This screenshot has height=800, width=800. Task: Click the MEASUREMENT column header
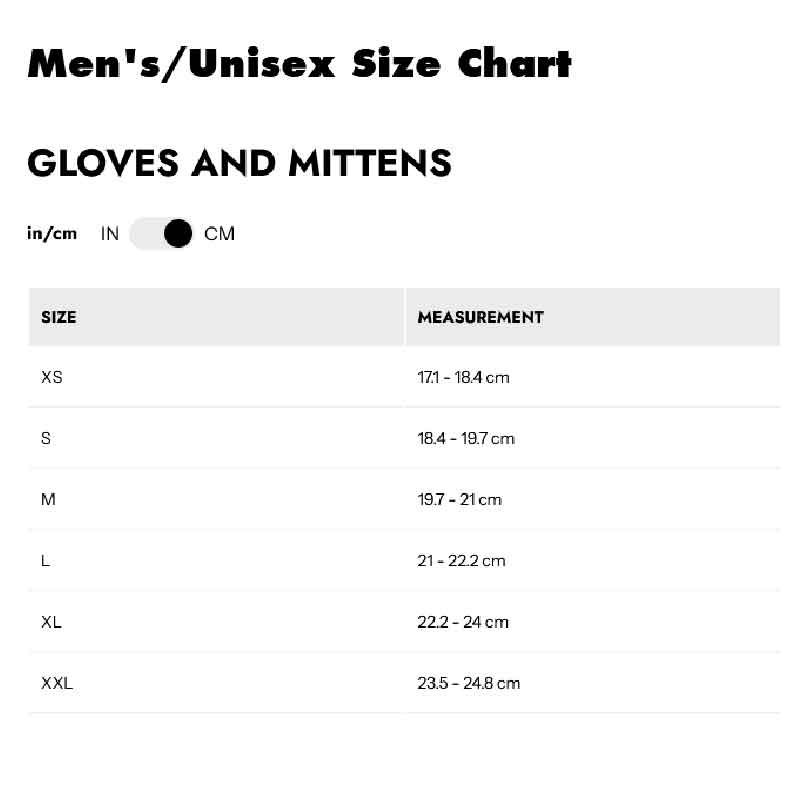coord(480,317)
